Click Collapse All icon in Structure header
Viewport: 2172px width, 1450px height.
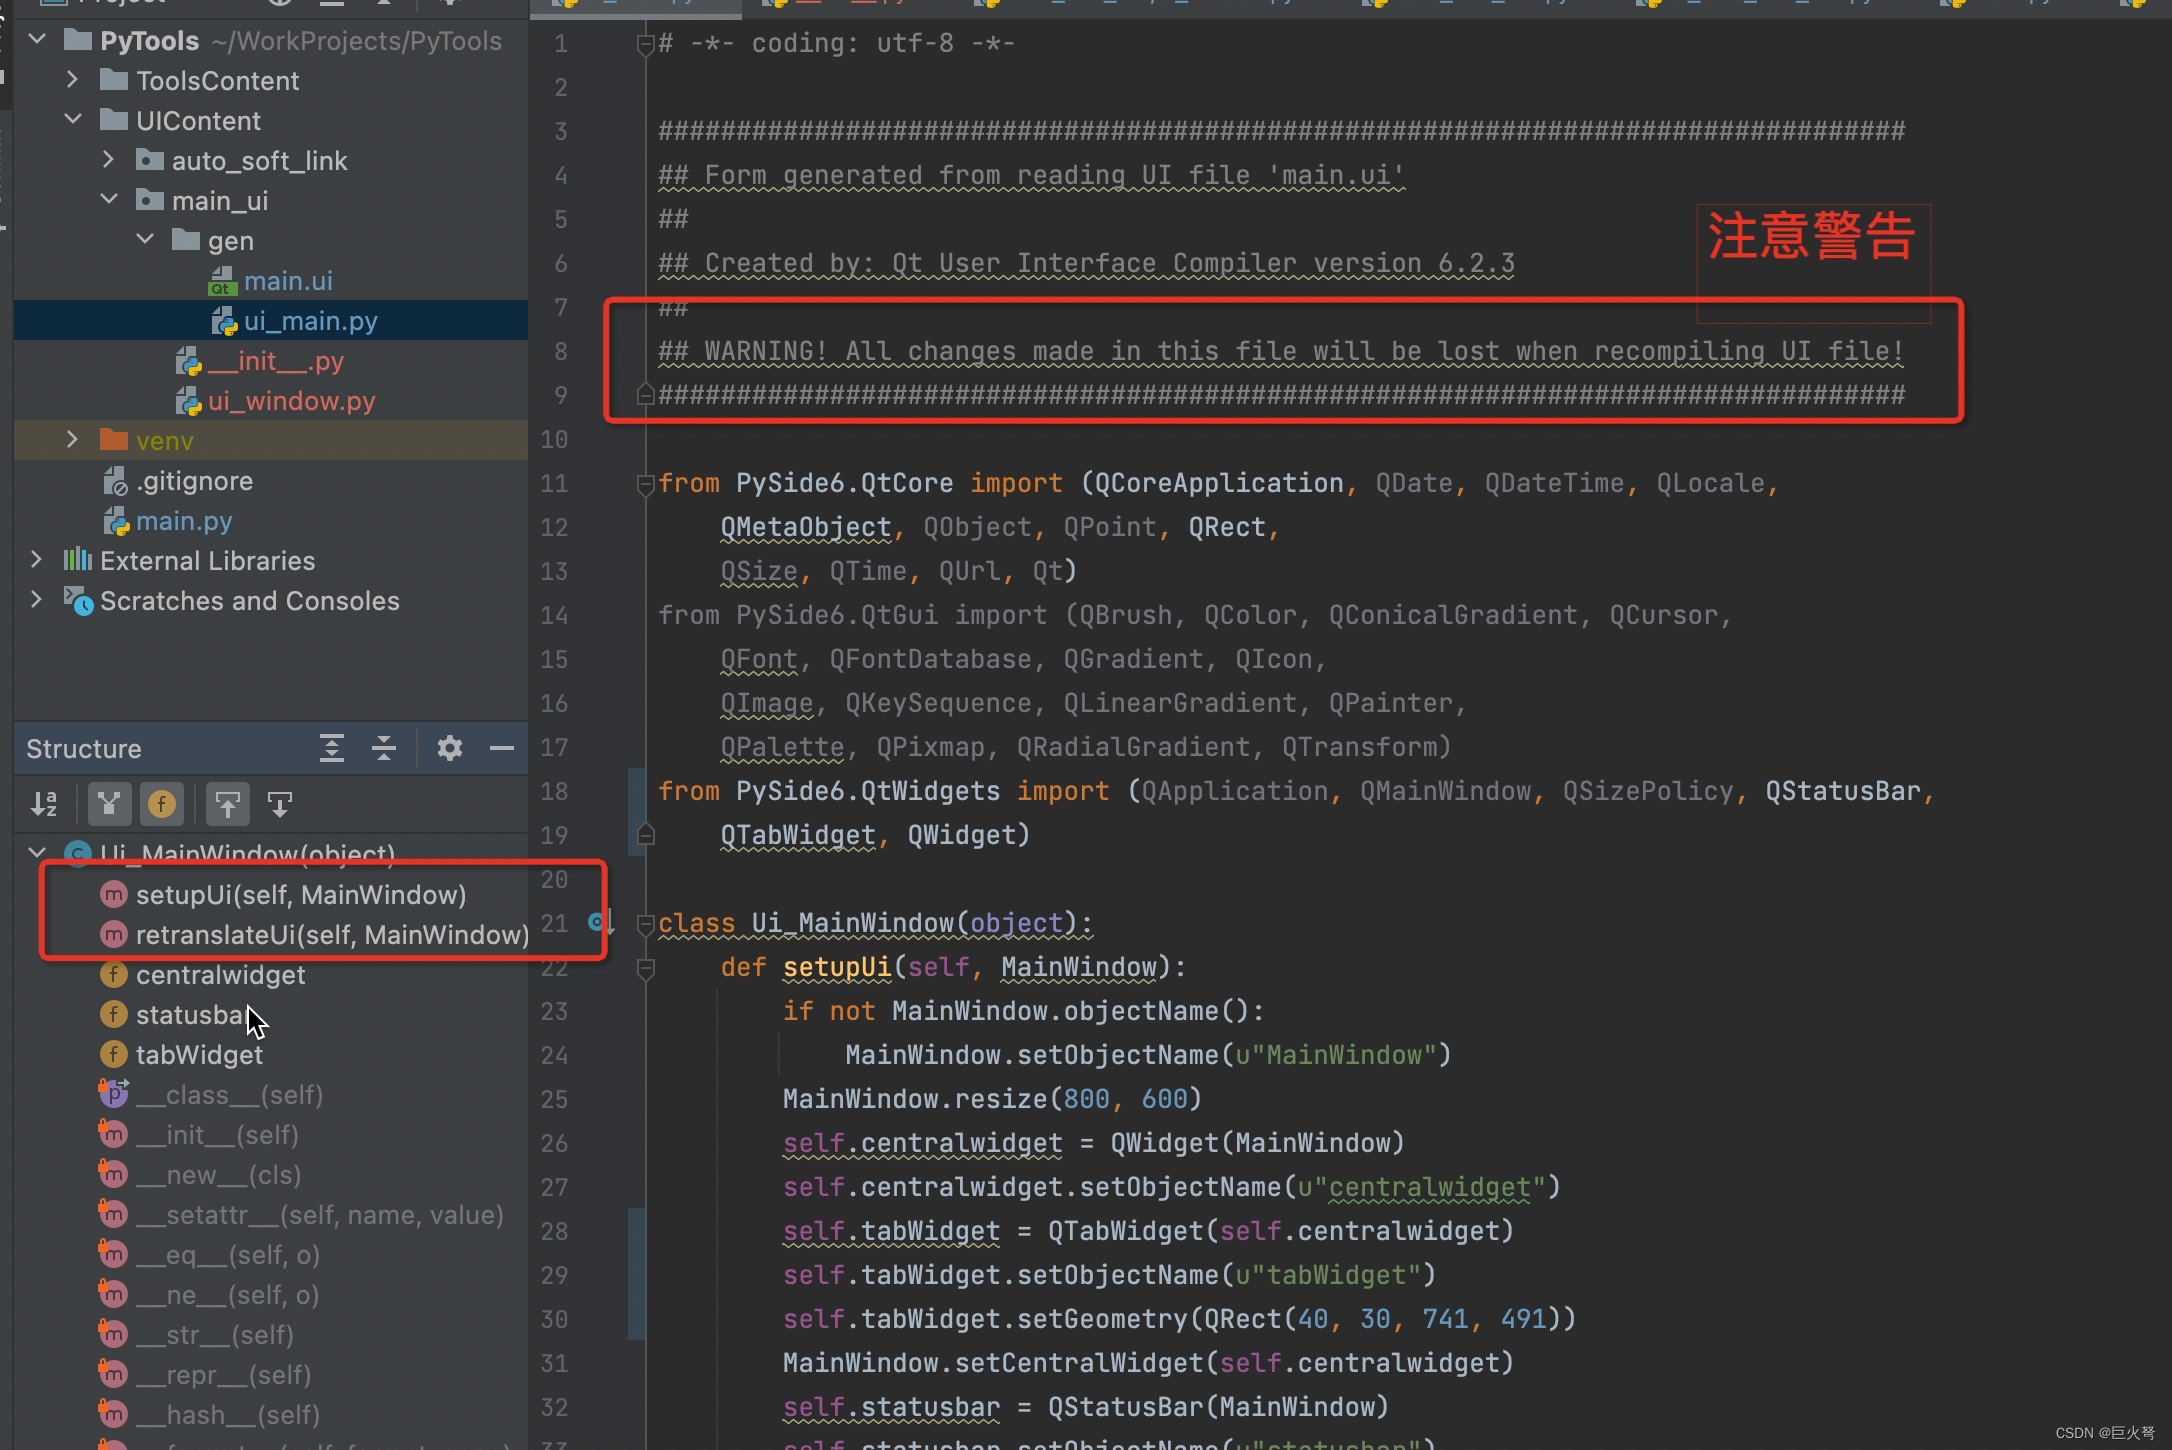point(384,748)
